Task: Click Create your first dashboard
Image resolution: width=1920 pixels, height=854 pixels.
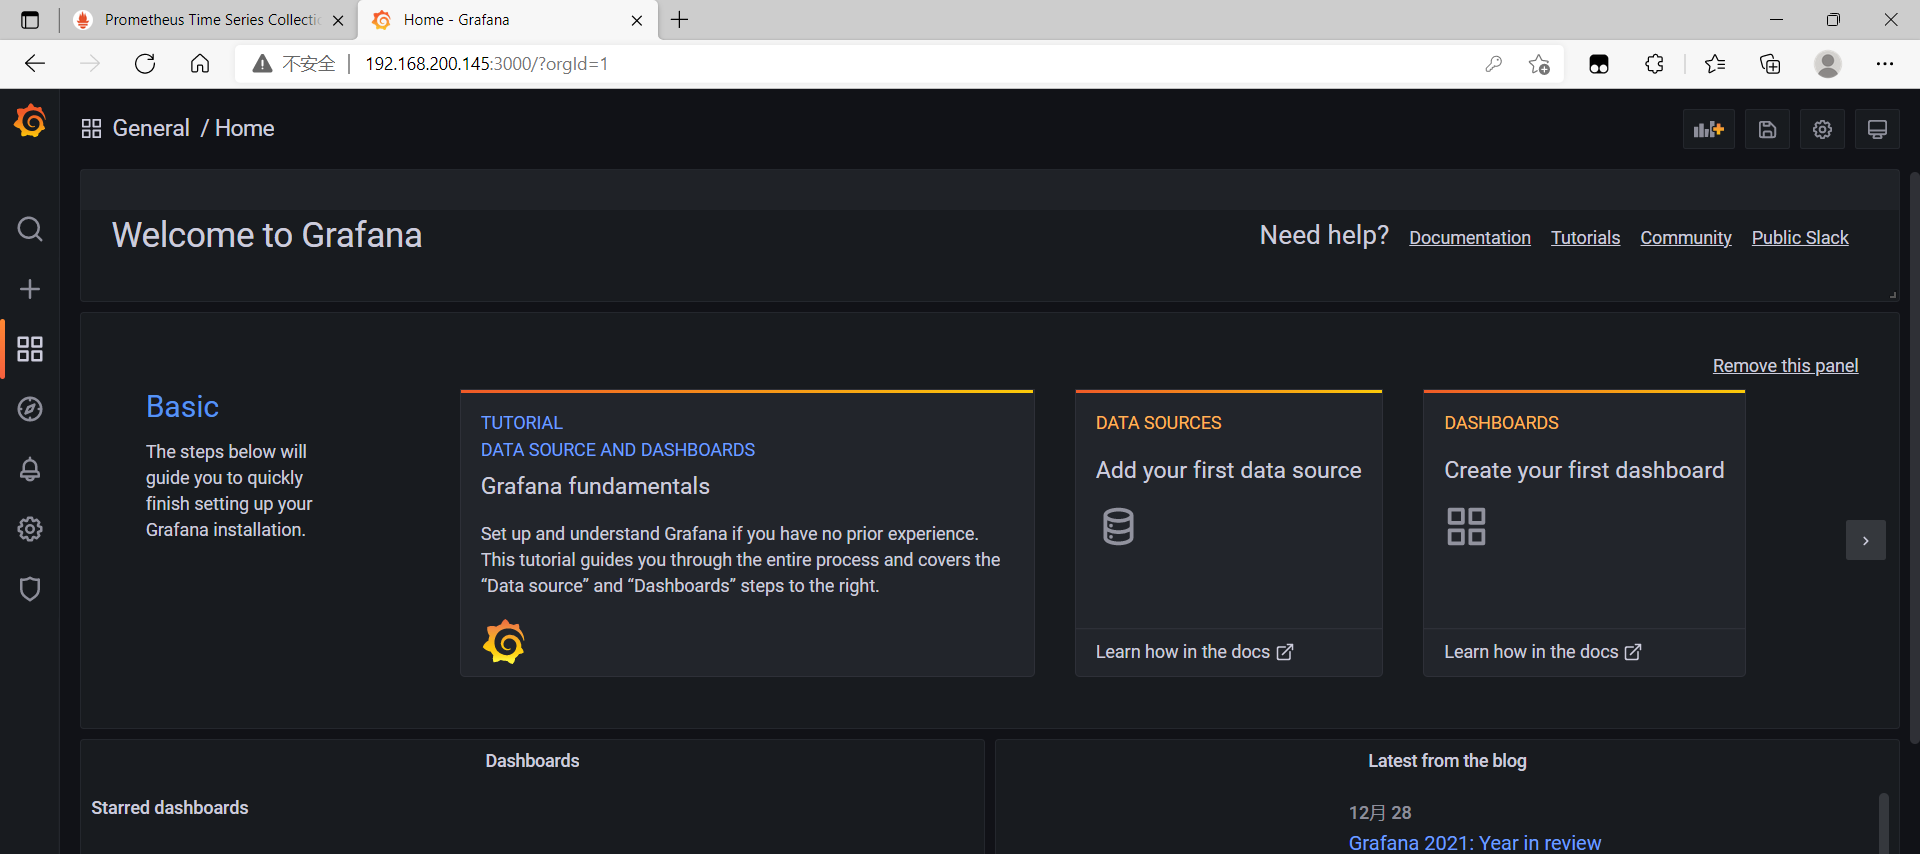Action: tap(1584, 470)
